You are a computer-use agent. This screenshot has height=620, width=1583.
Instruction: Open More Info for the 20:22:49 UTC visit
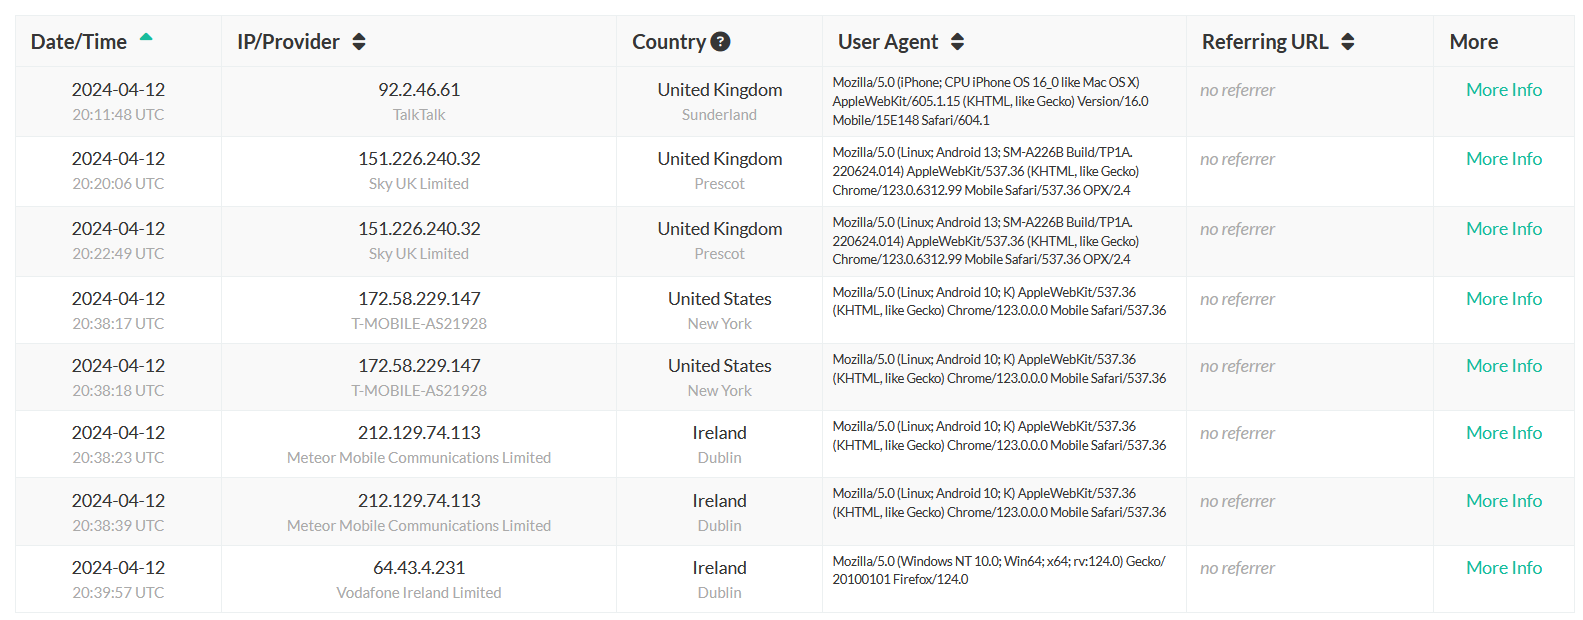(x=1503, y=229)
